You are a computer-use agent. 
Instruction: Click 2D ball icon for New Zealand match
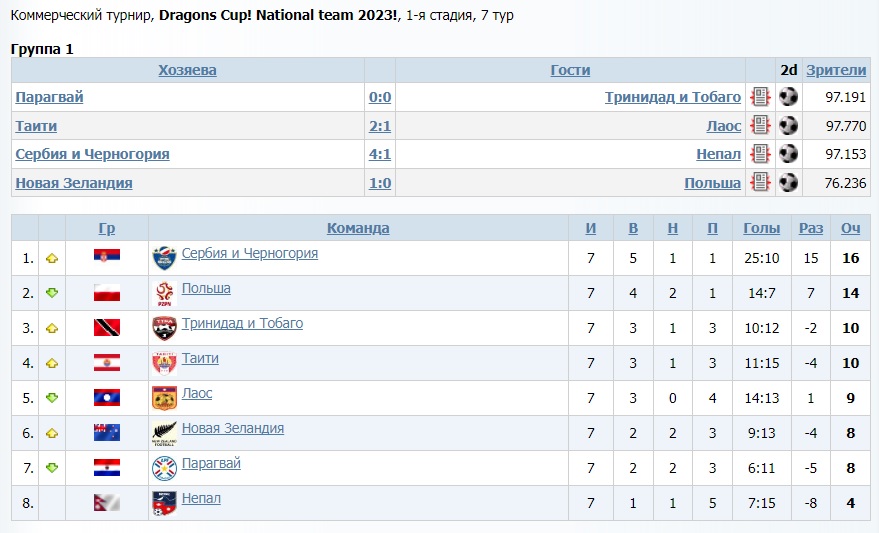click(789, 183)
